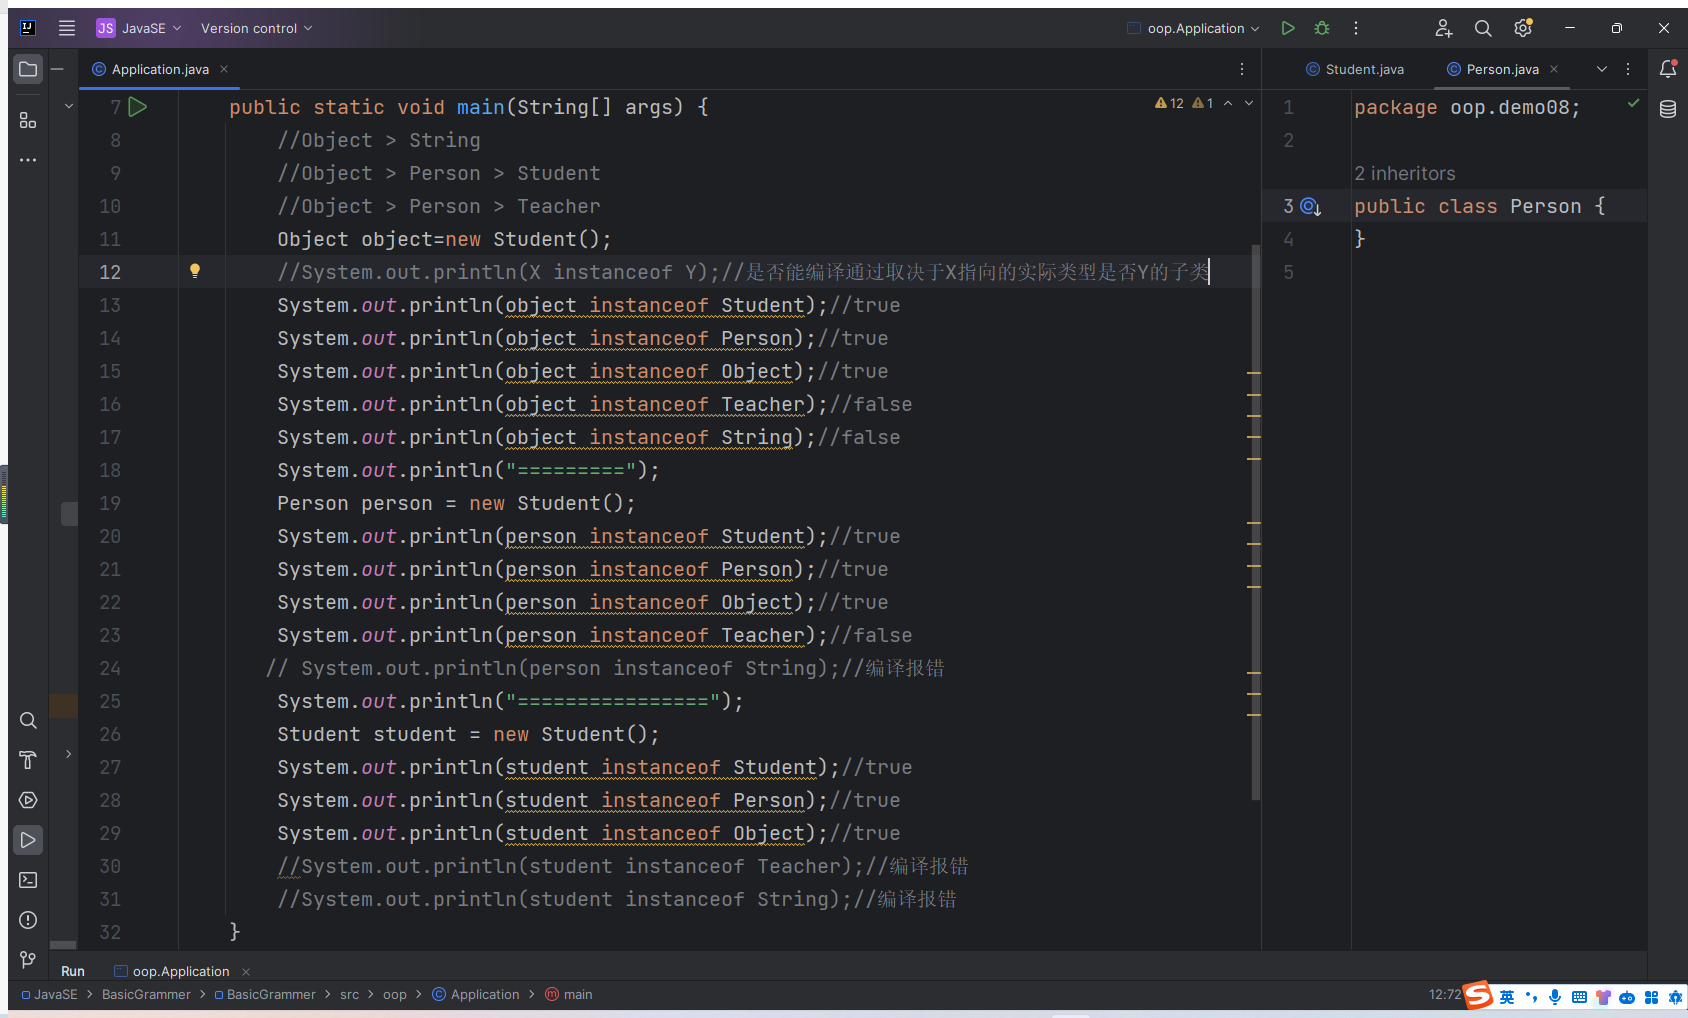The height and width of the screenshot is (1018, 1688).
Task: Open the Notifications bell
Action: tap(1668, 69)
